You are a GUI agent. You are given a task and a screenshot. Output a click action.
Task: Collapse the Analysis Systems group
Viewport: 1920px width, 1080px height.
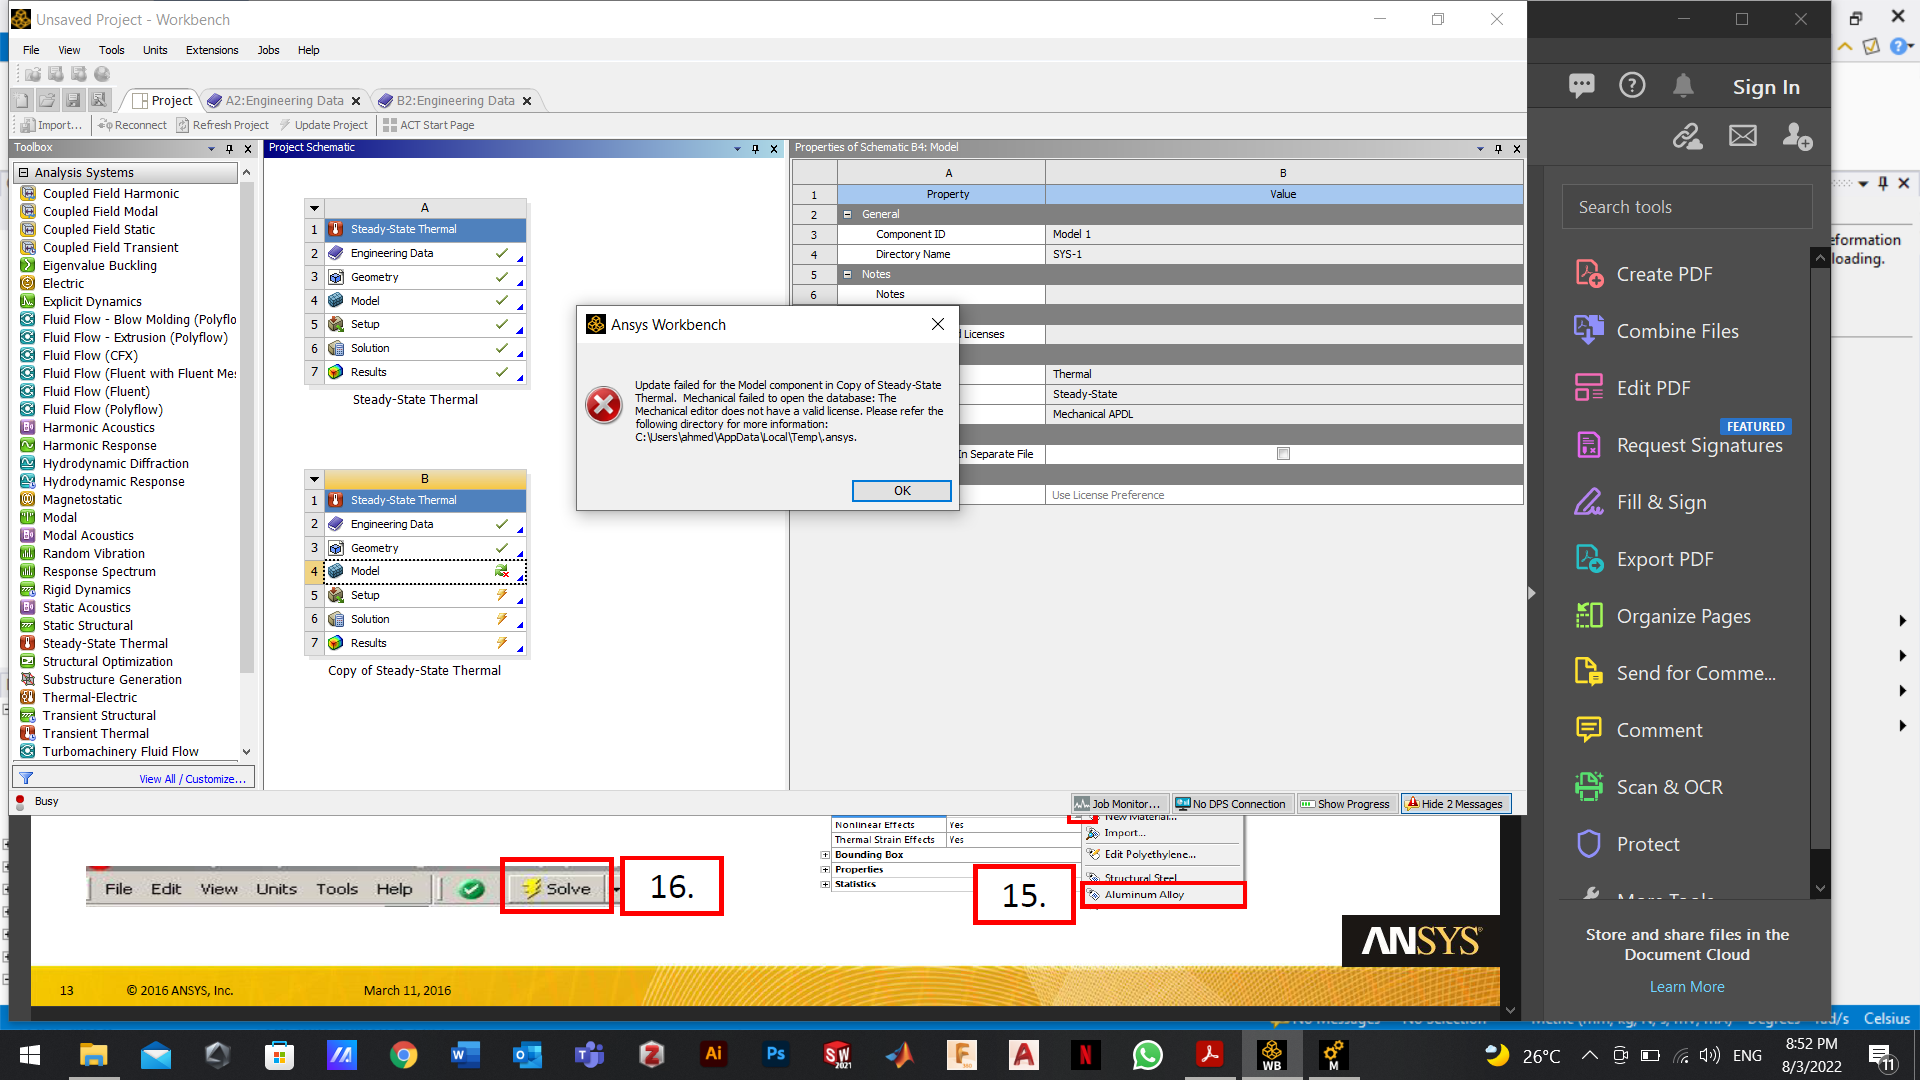point(24,173)
